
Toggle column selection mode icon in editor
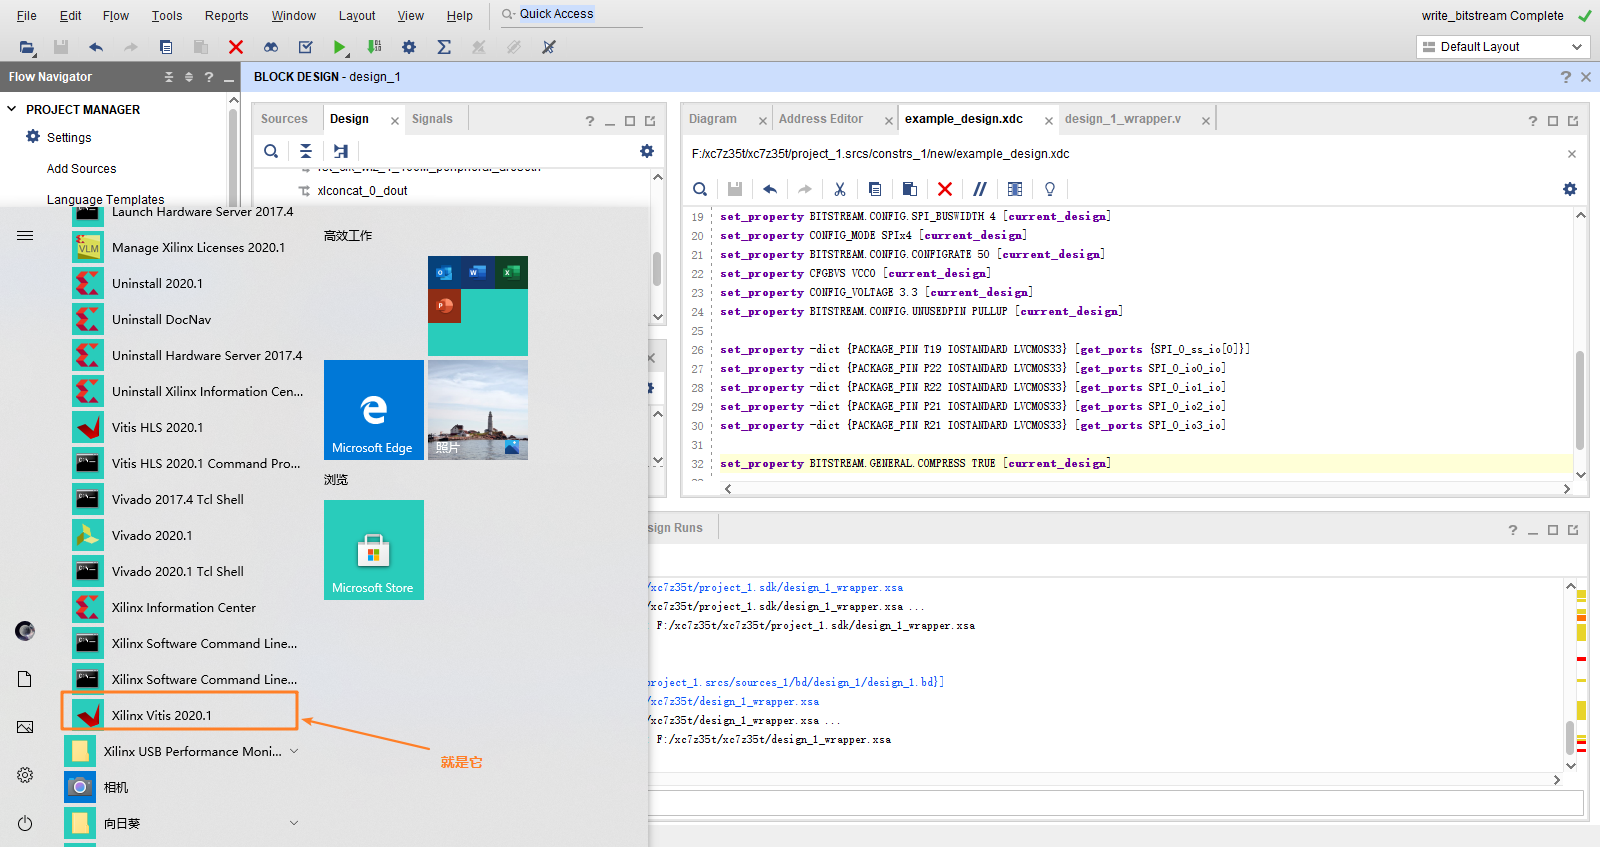point(1015,189)
